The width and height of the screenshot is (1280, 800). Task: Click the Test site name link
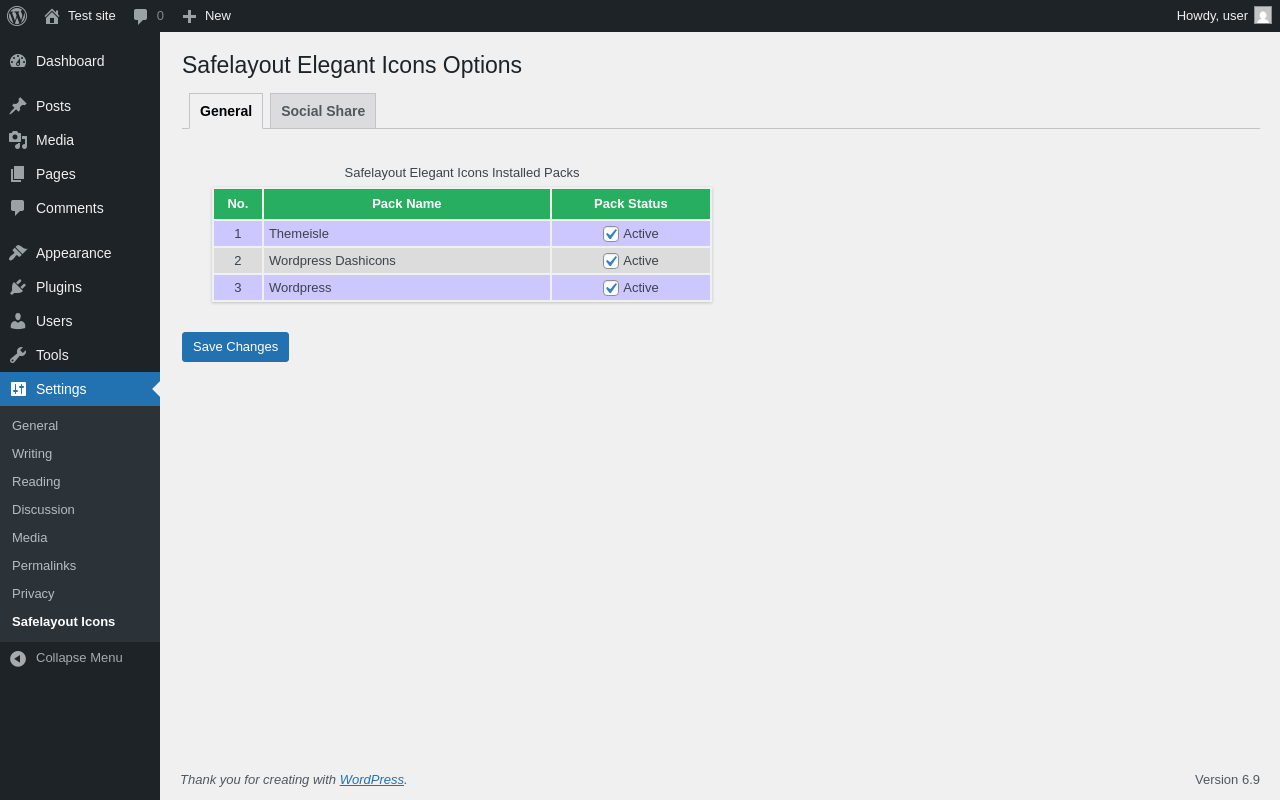92,16
